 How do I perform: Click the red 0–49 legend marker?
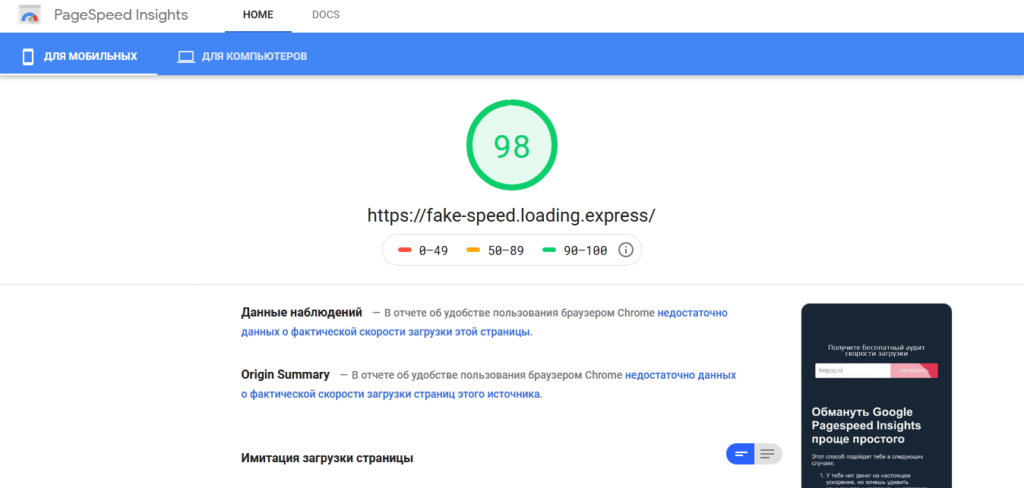[x=405, y=250]
